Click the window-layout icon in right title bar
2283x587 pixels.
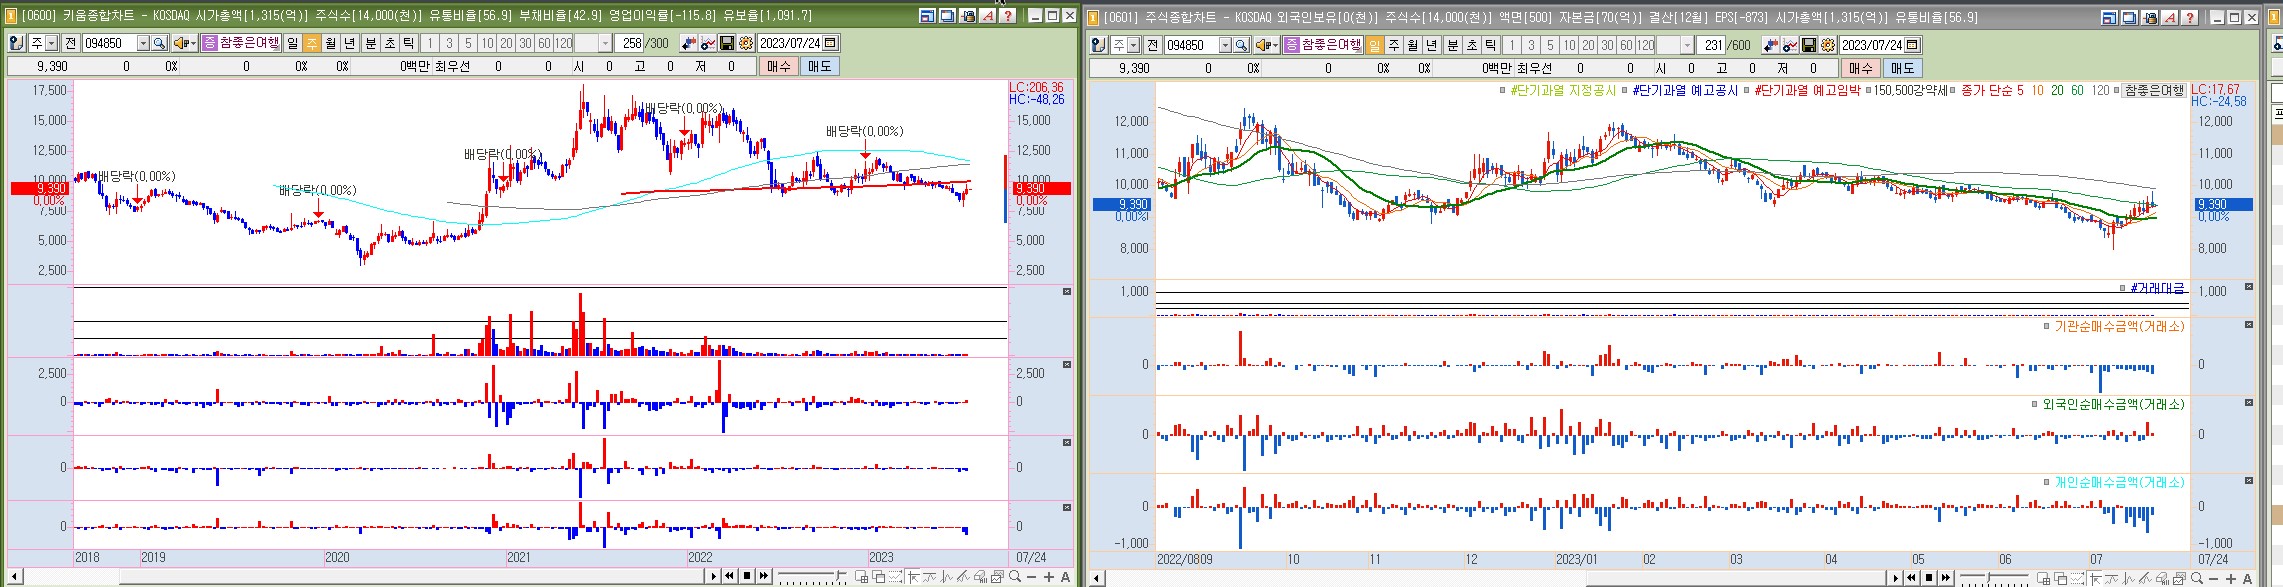pyautogui.click(x=2109, y=17)
